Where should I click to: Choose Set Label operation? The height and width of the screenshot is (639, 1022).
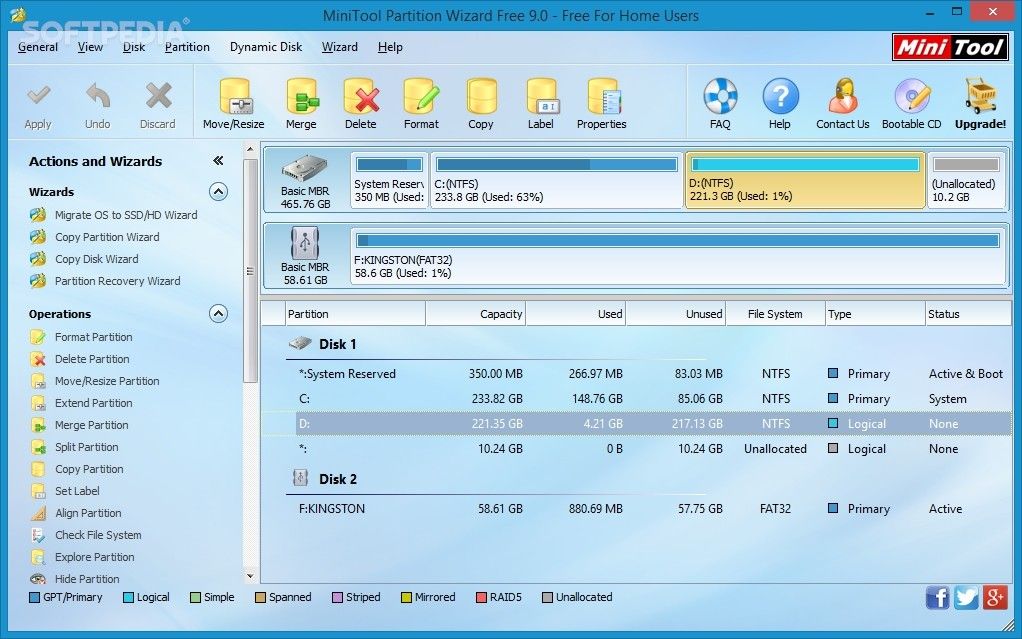77,491
